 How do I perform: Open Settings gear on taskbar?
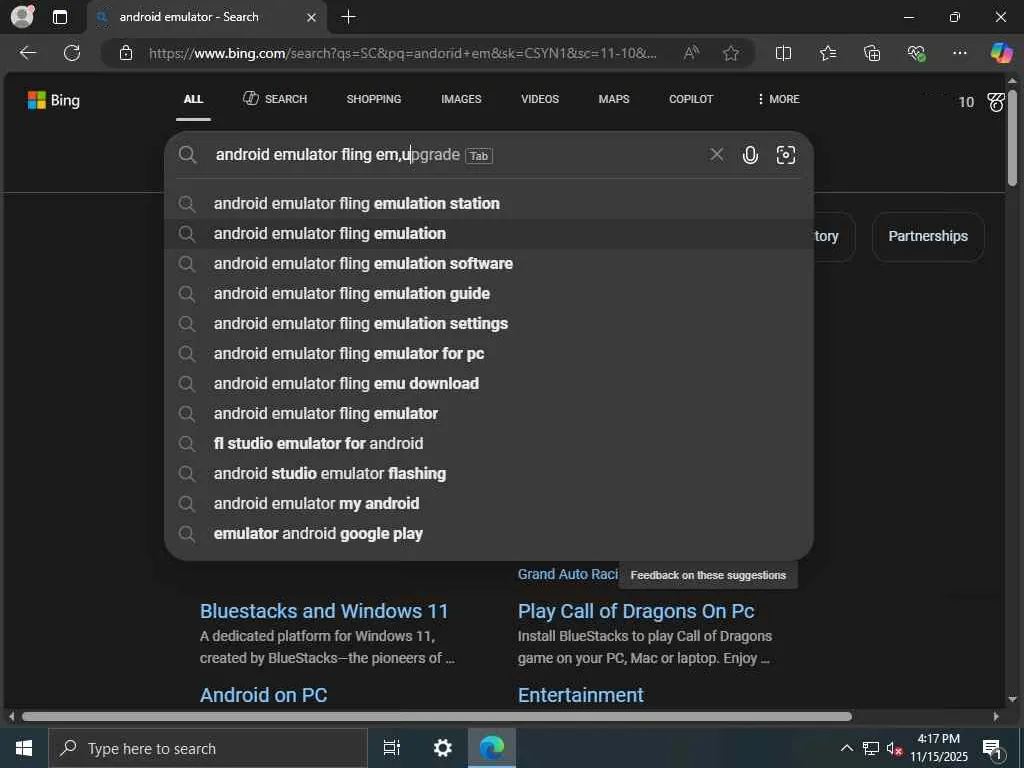442,748
